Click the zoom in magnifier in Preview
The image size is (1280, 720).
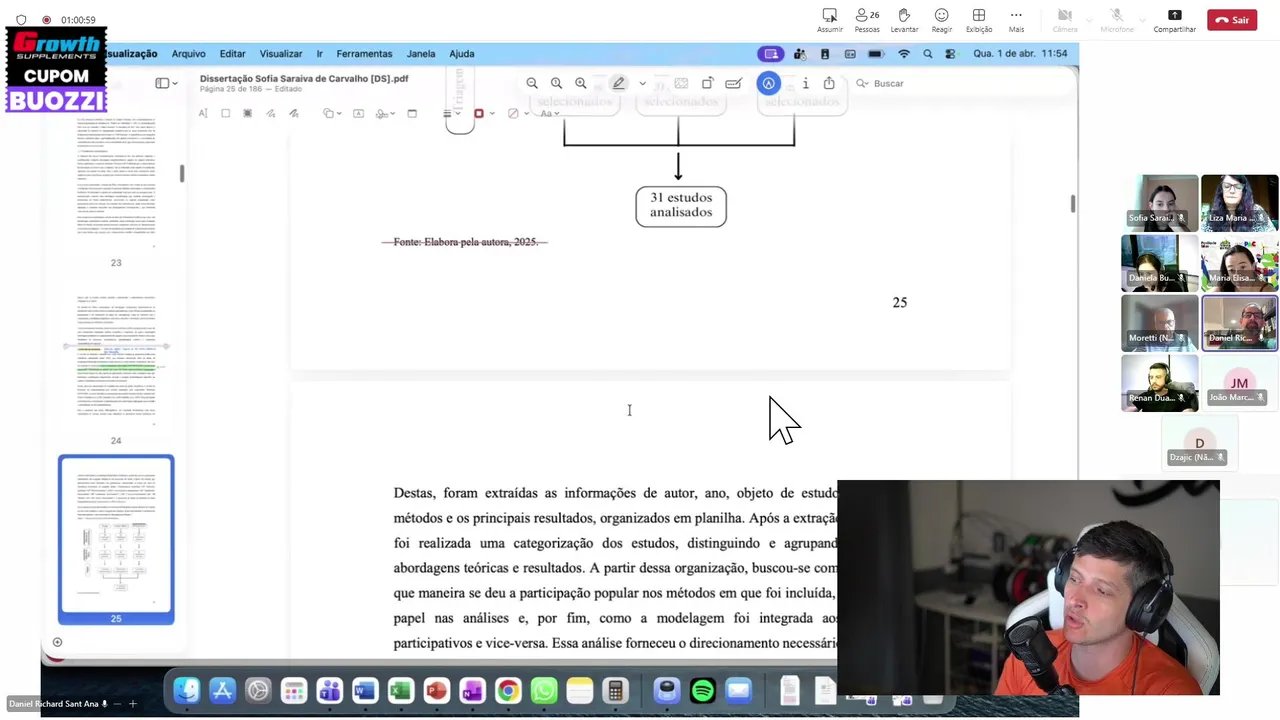581,83
